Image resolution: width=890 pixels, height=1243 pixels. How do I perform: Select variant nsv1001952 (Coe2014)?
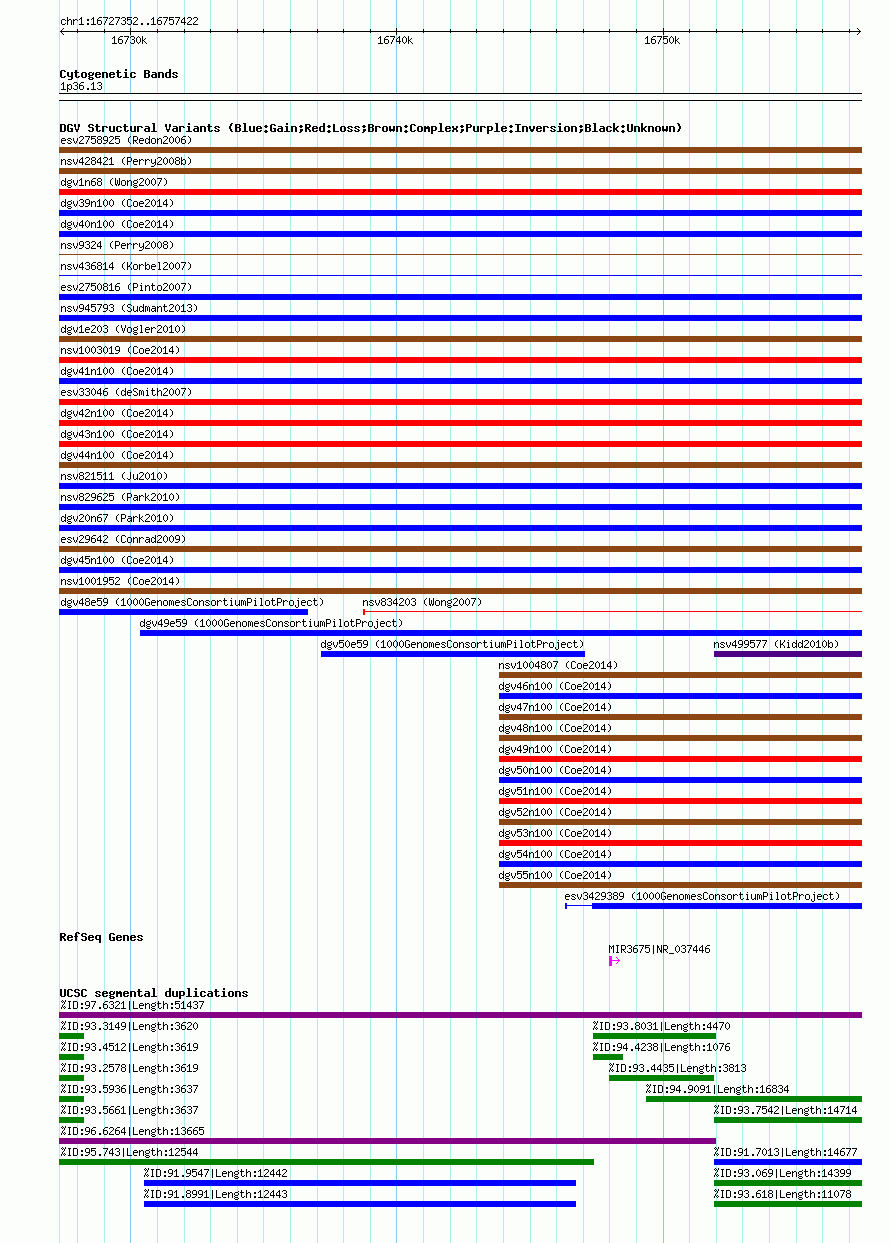(x=120, y=581)
